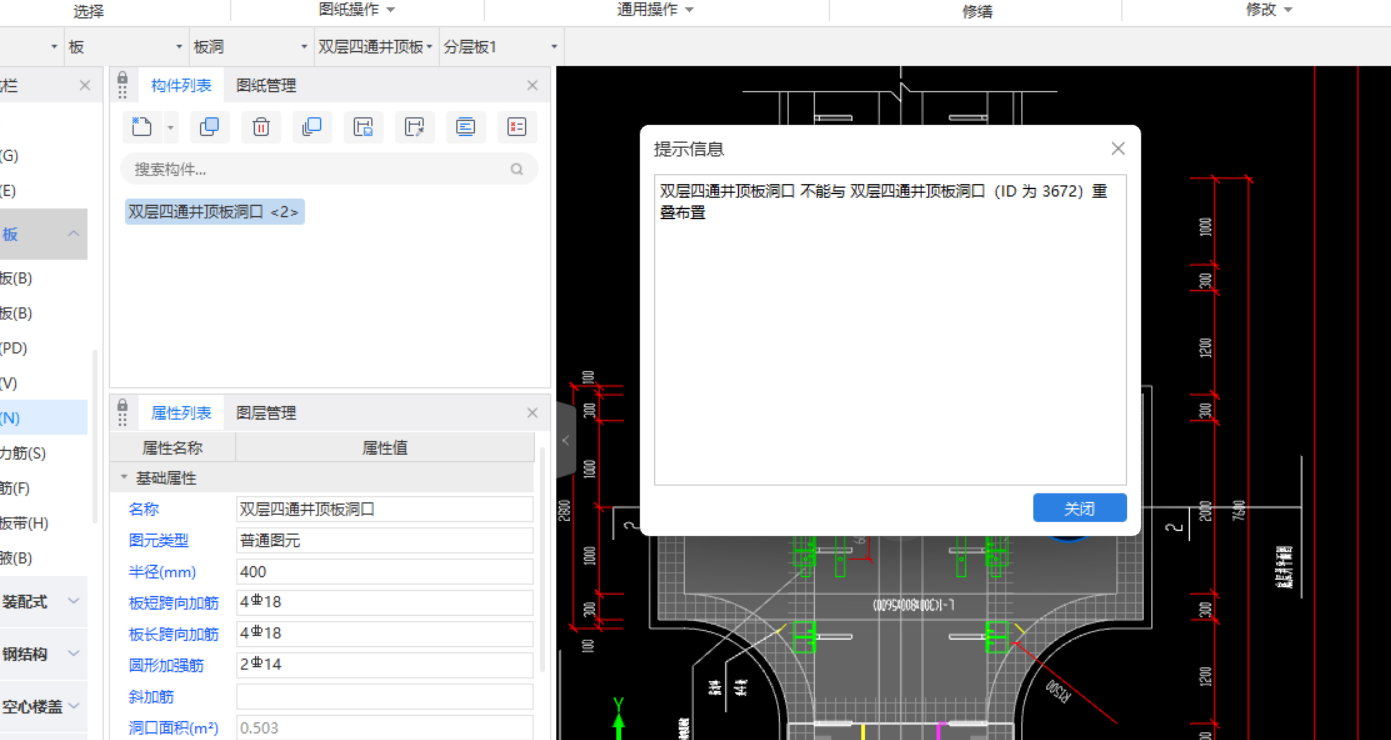Click the 新建 (new component) icon
The height and width of the screenshot is (740, 1391).
[x=139, y=126]
